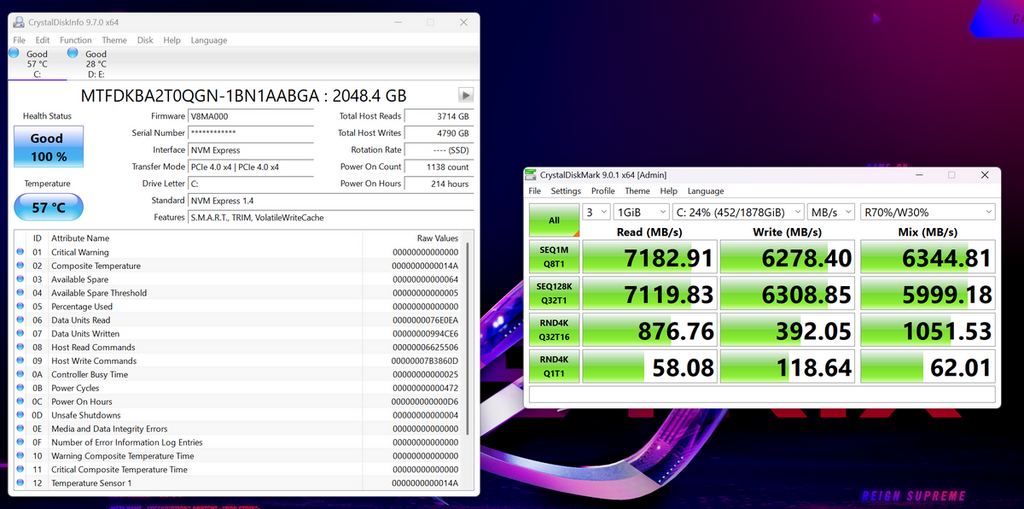Click status orb for Power On Hours row
Image resolution: width=1024 pixels, height=509 pixels.
point(20,401)
